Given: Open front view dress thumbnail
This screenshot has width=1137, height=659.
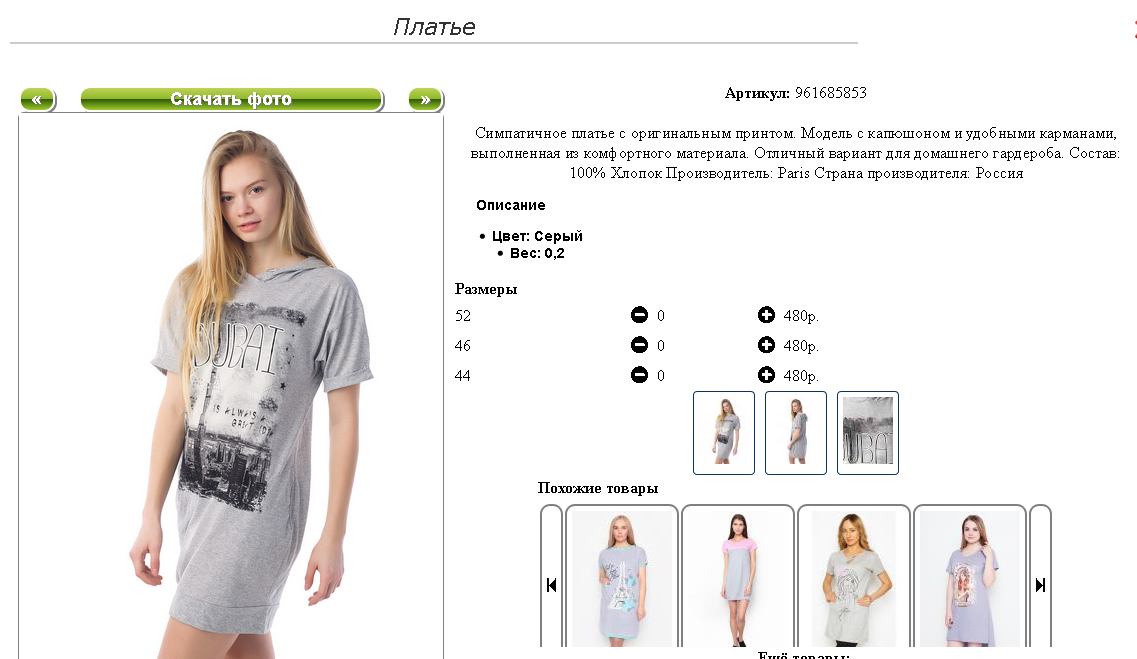Looking at the screenshot, I should pyautogui.click(x=724, y=433).
